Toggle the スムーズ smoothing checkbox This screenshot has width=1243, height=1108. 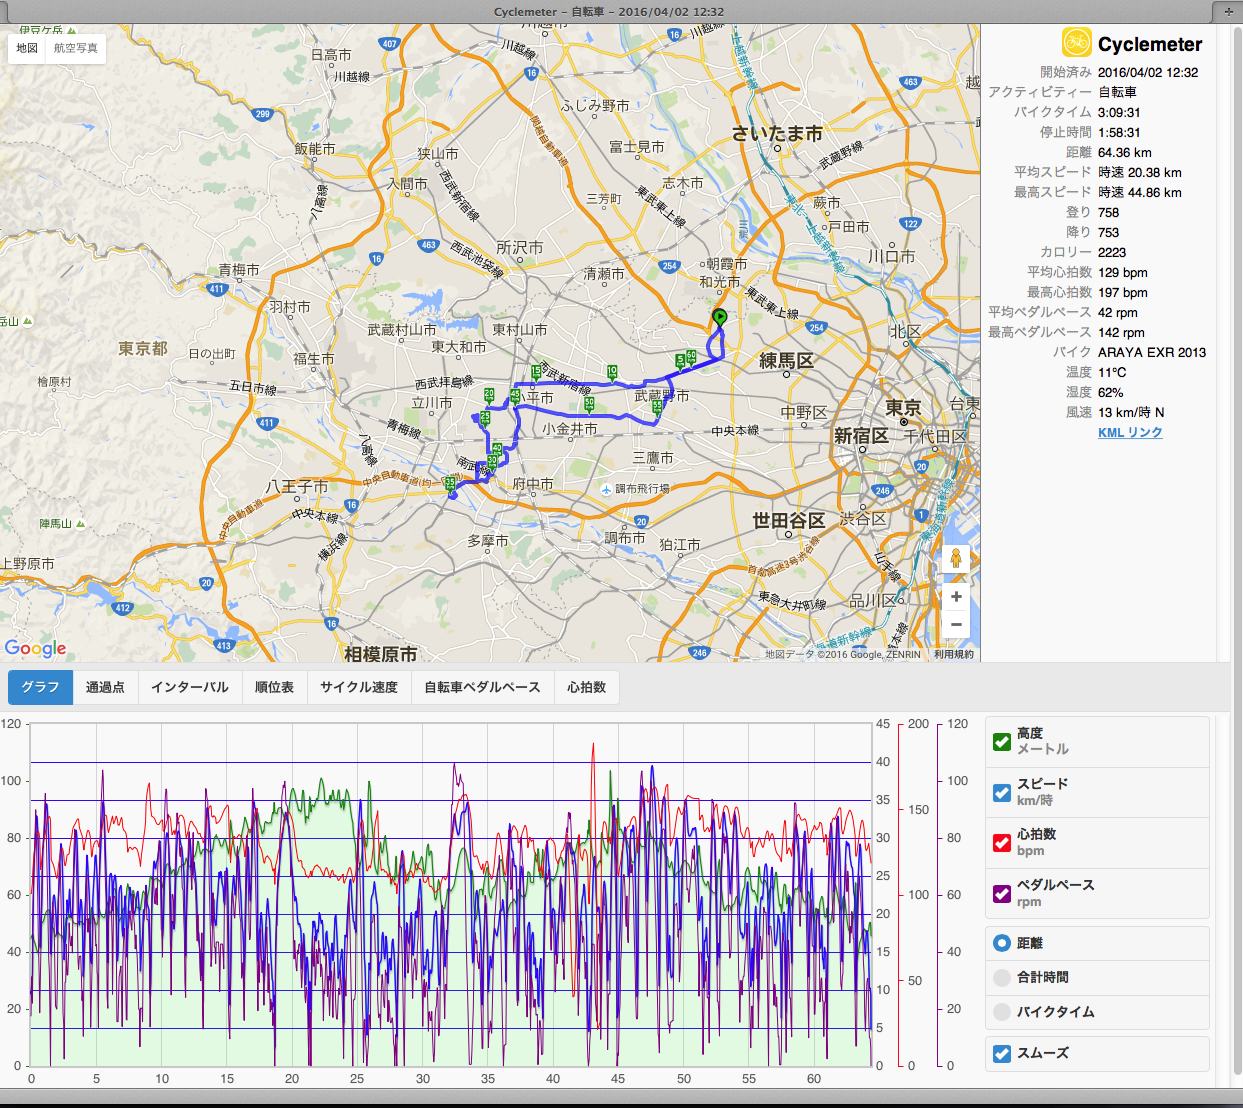(1002, 1053)
